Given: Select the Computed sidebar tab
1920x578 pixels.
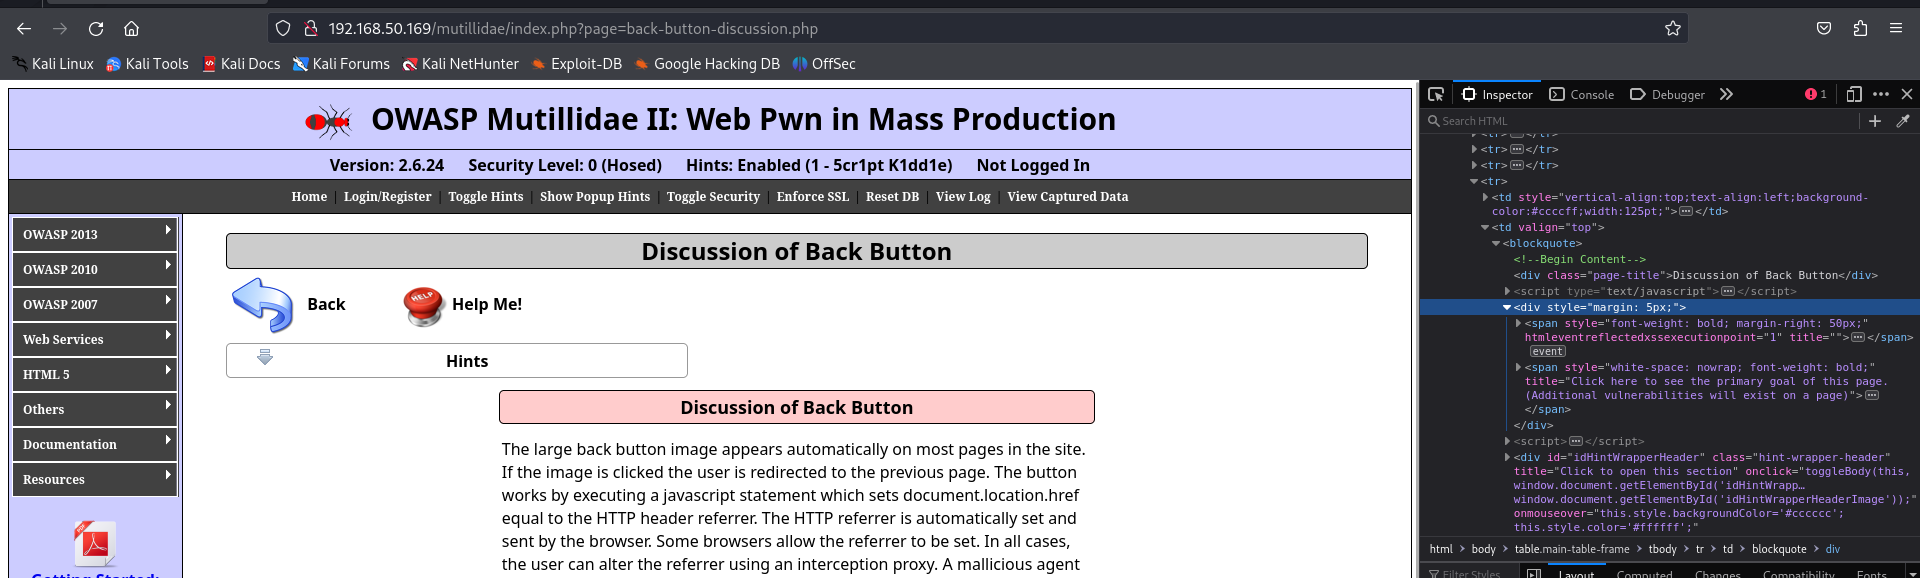Looking at the screenshot, I should tap(1644, 574).
